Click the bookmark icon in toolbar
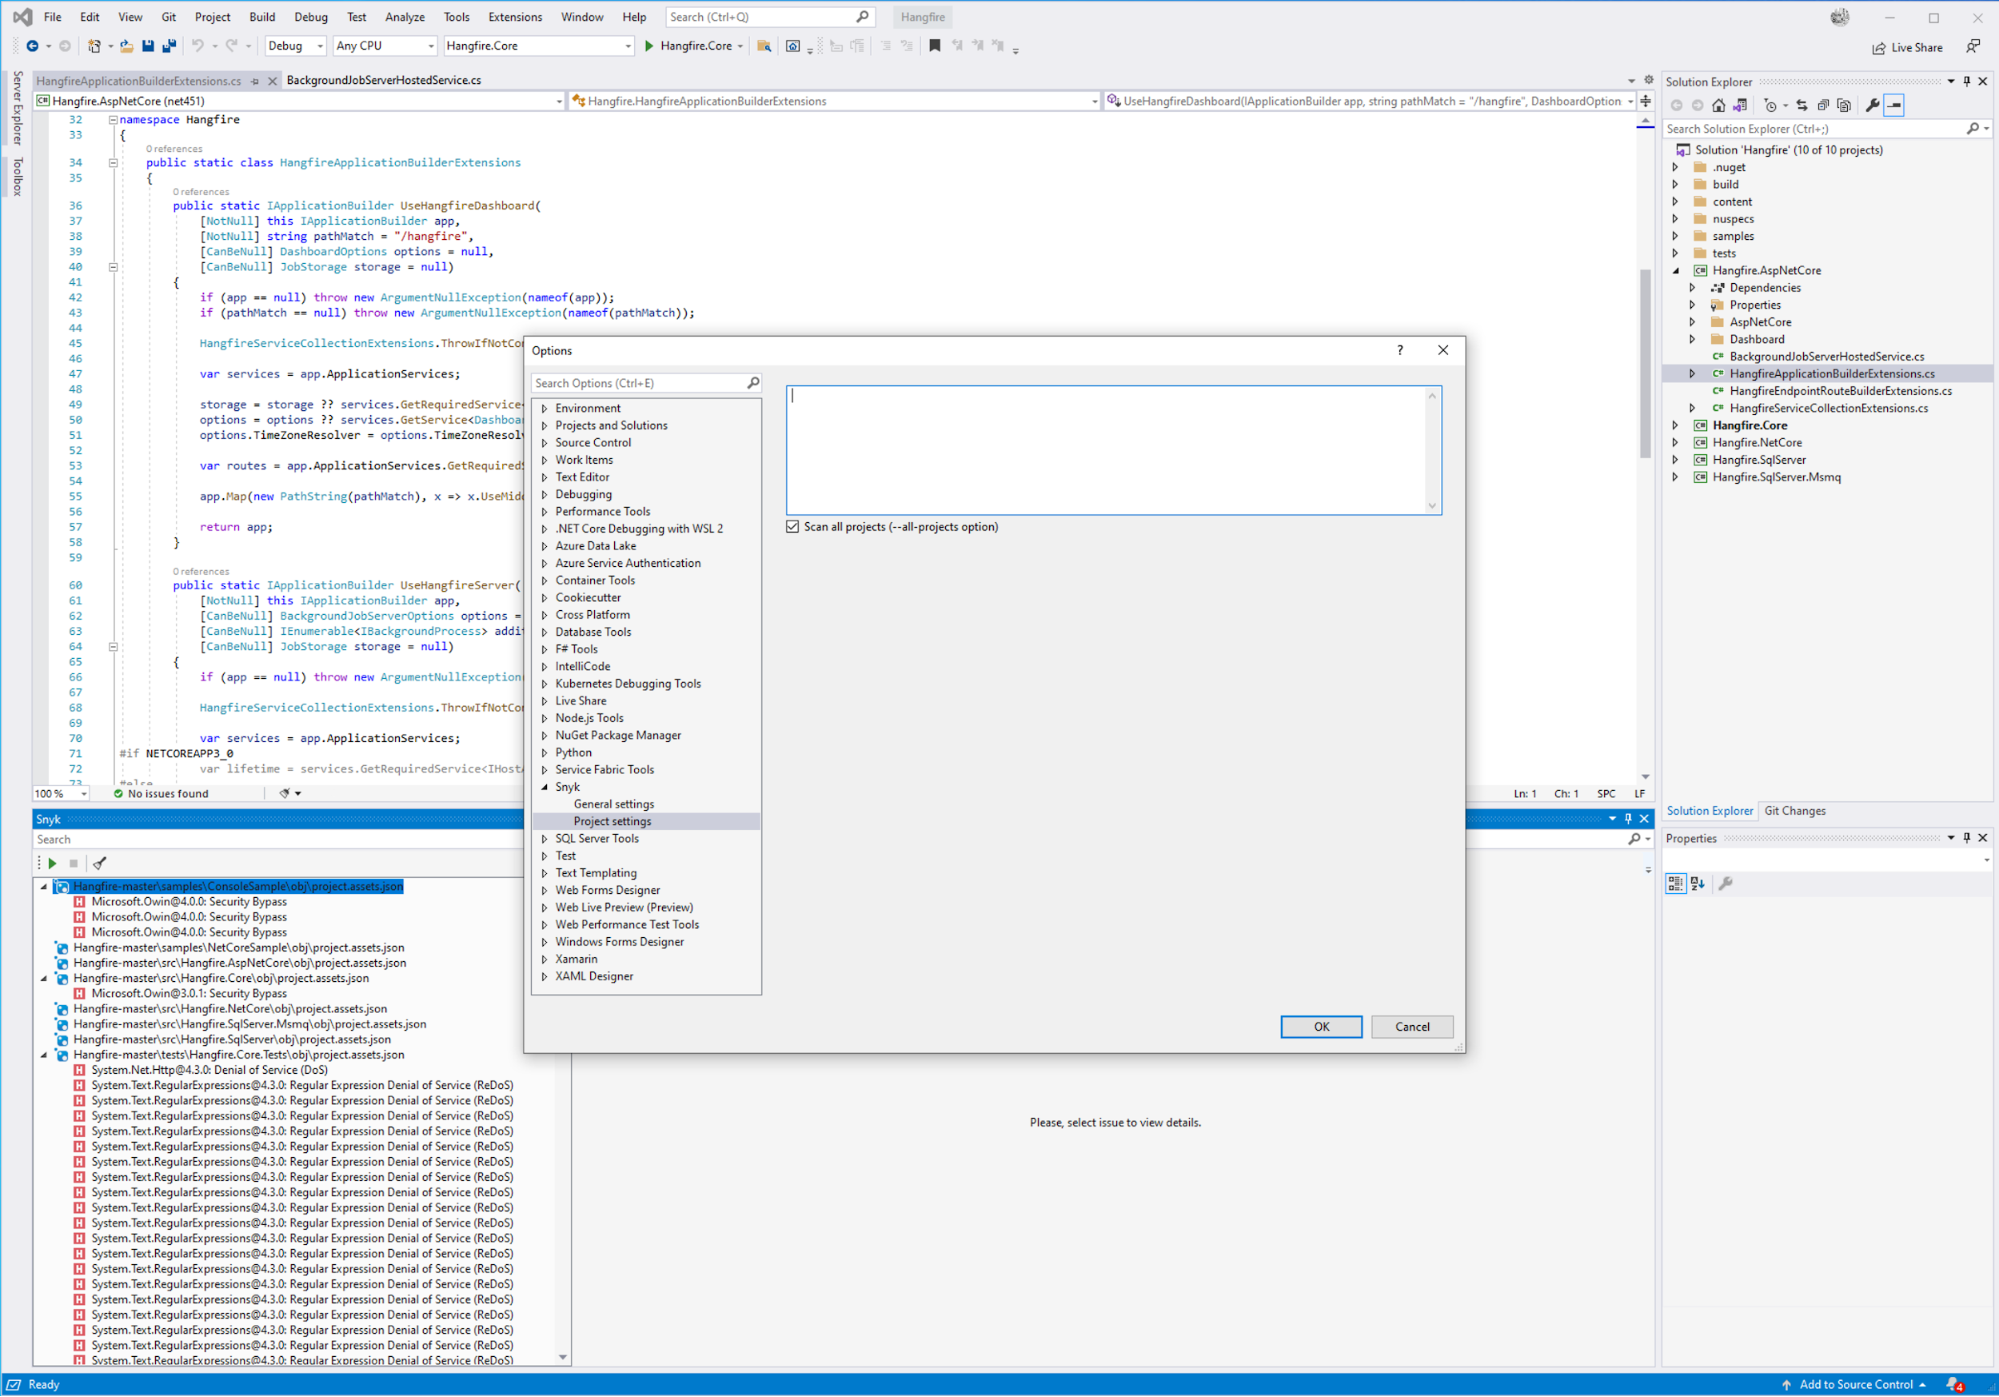This screenshot has height=1397, width=1999. point(934,46)
